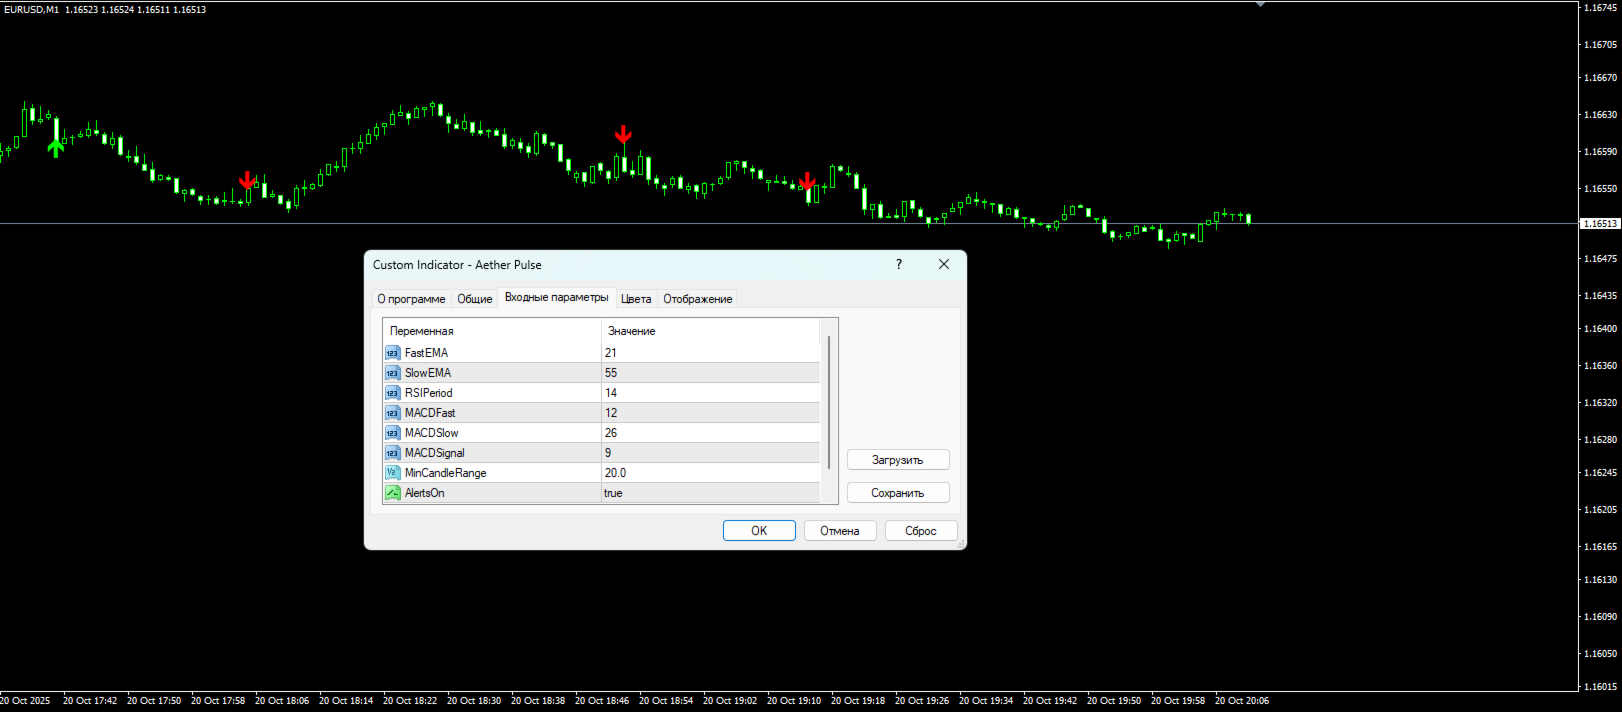Select the MACDSlow value 26
Screen dimensions: 1622x712
point(710,433)
